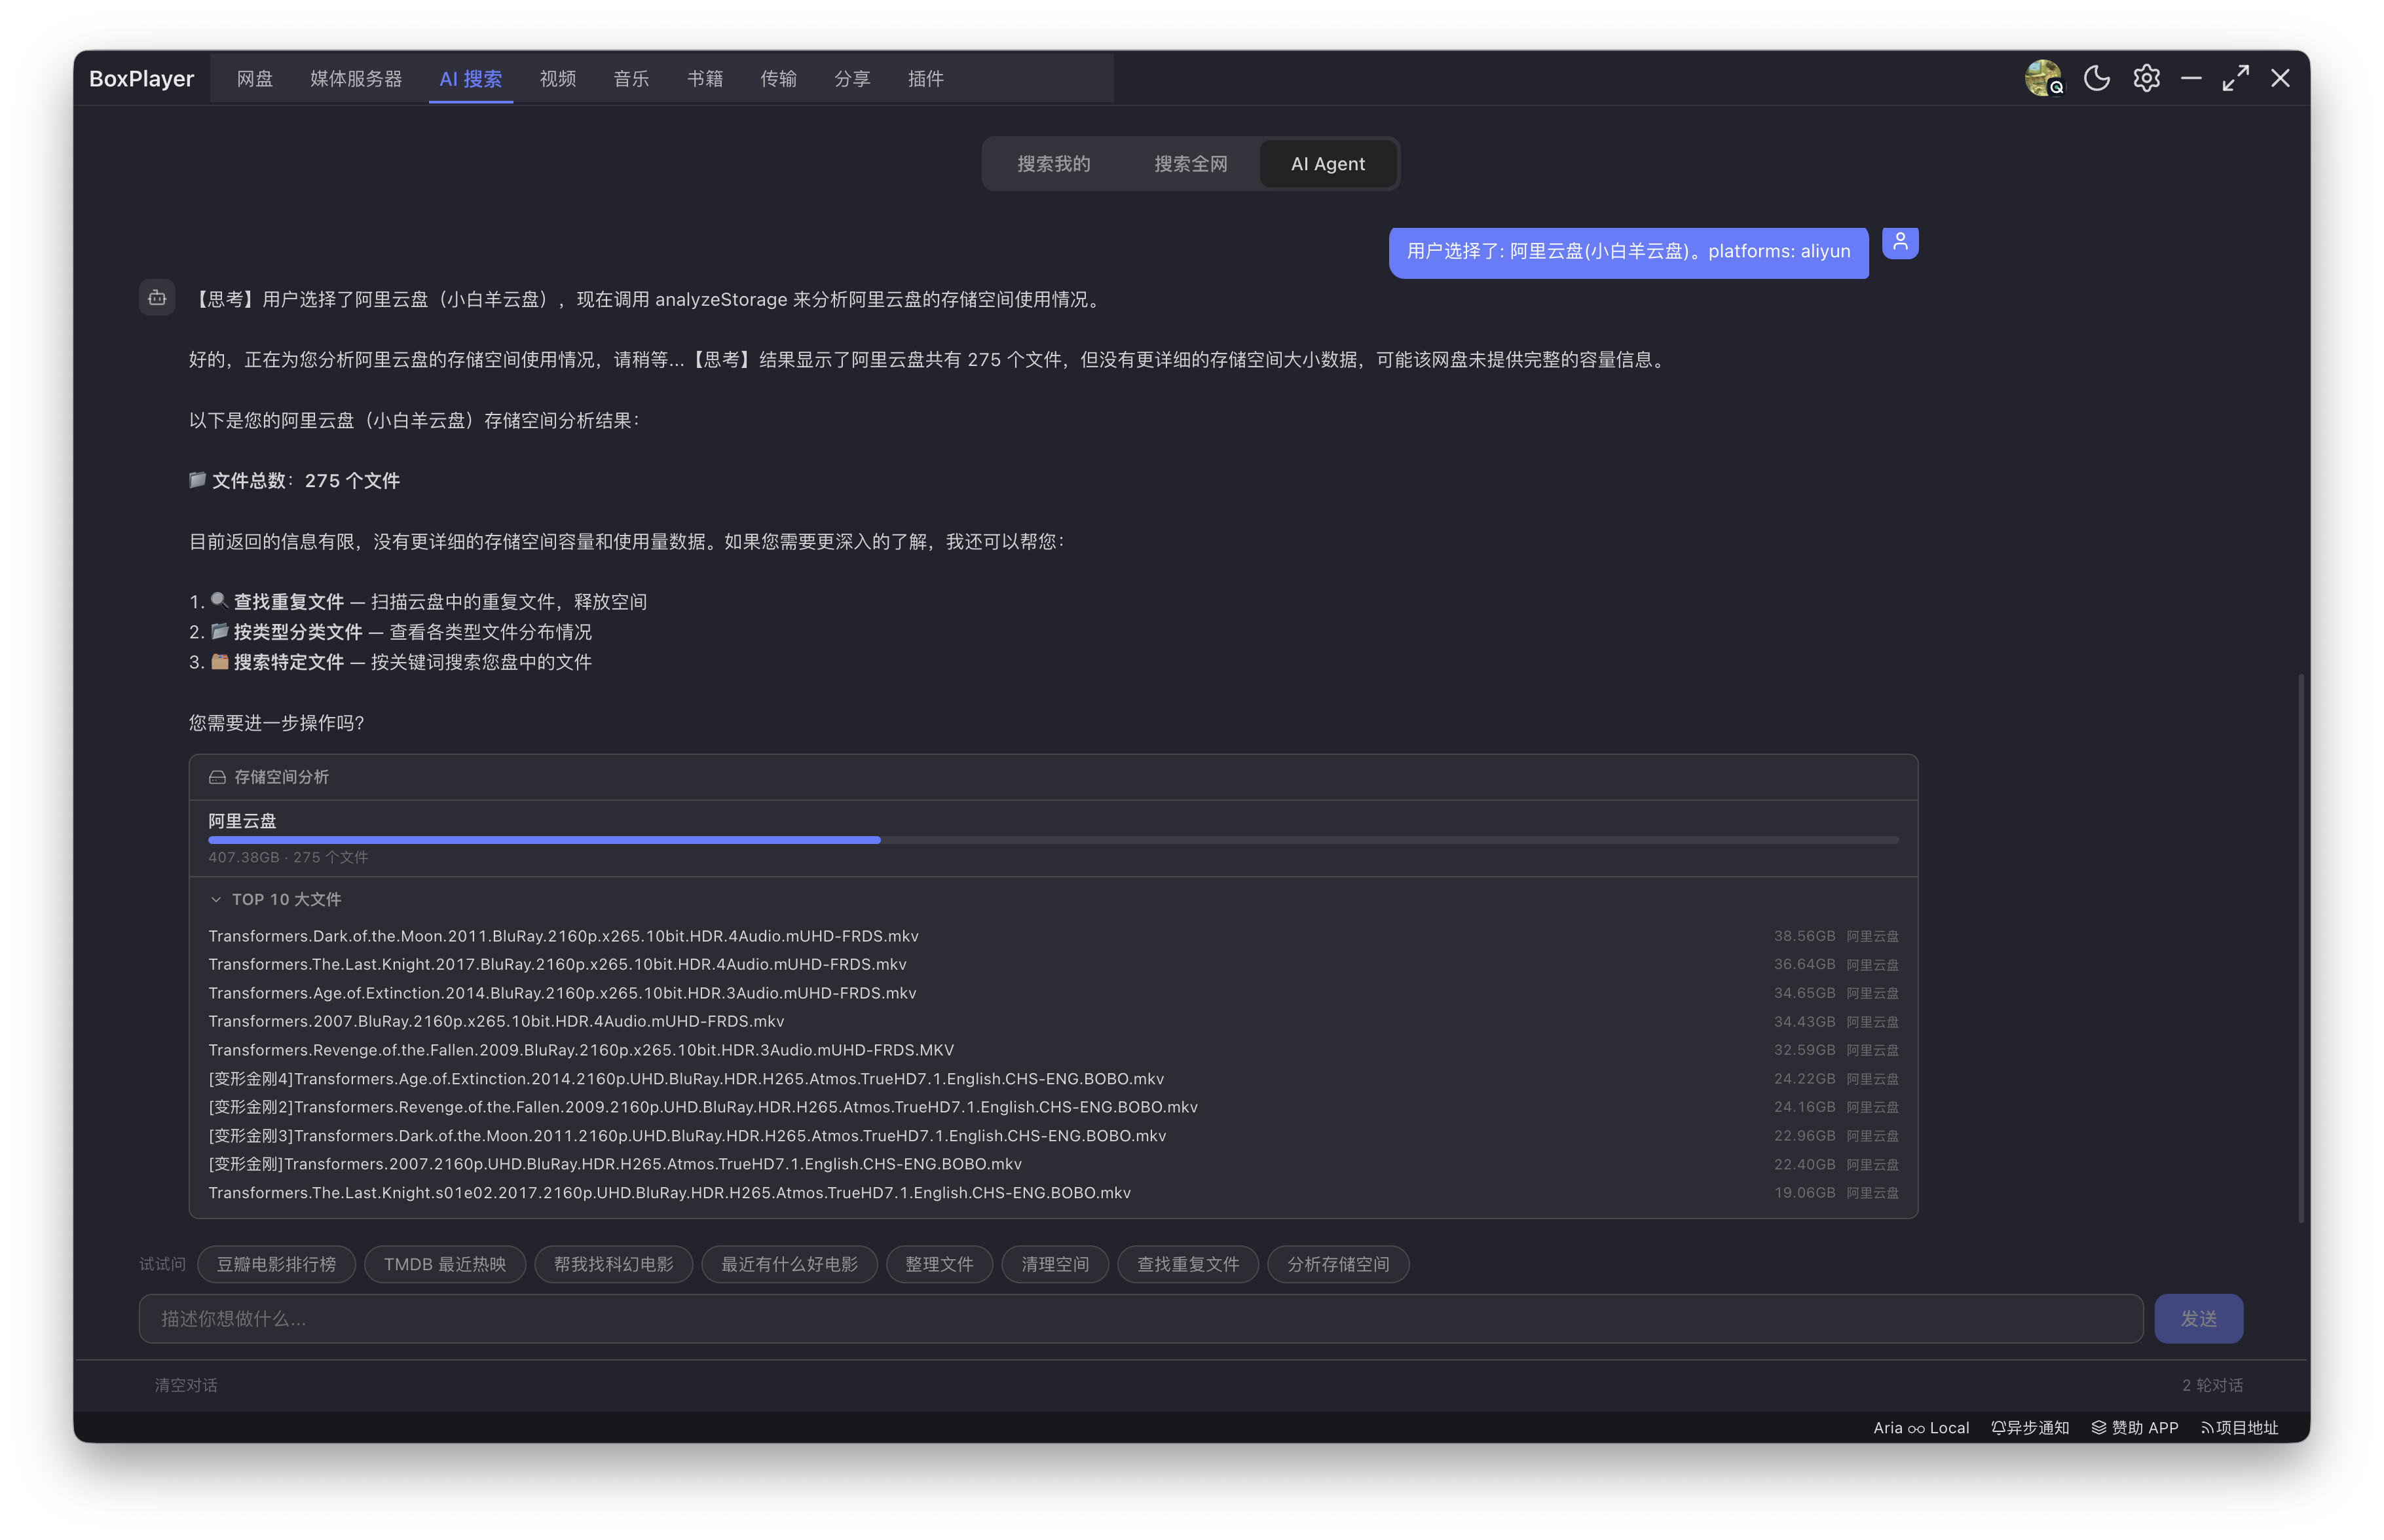Image resolution: width=2384 pixels, height=1540 pixels.
Task: Click the BoxPlayer app title
Action: click(x=141, y=78)
